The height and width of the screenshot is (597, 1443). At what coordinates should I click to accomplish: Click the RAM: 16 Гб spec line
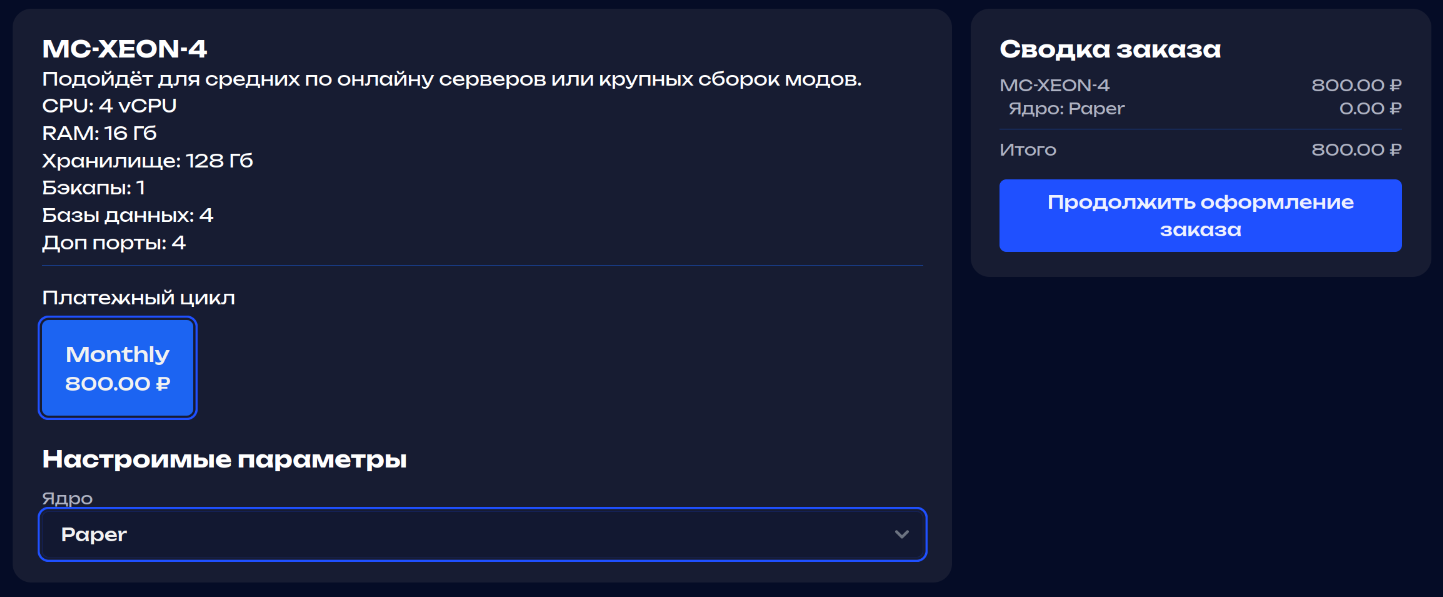[x=100, y=133]
